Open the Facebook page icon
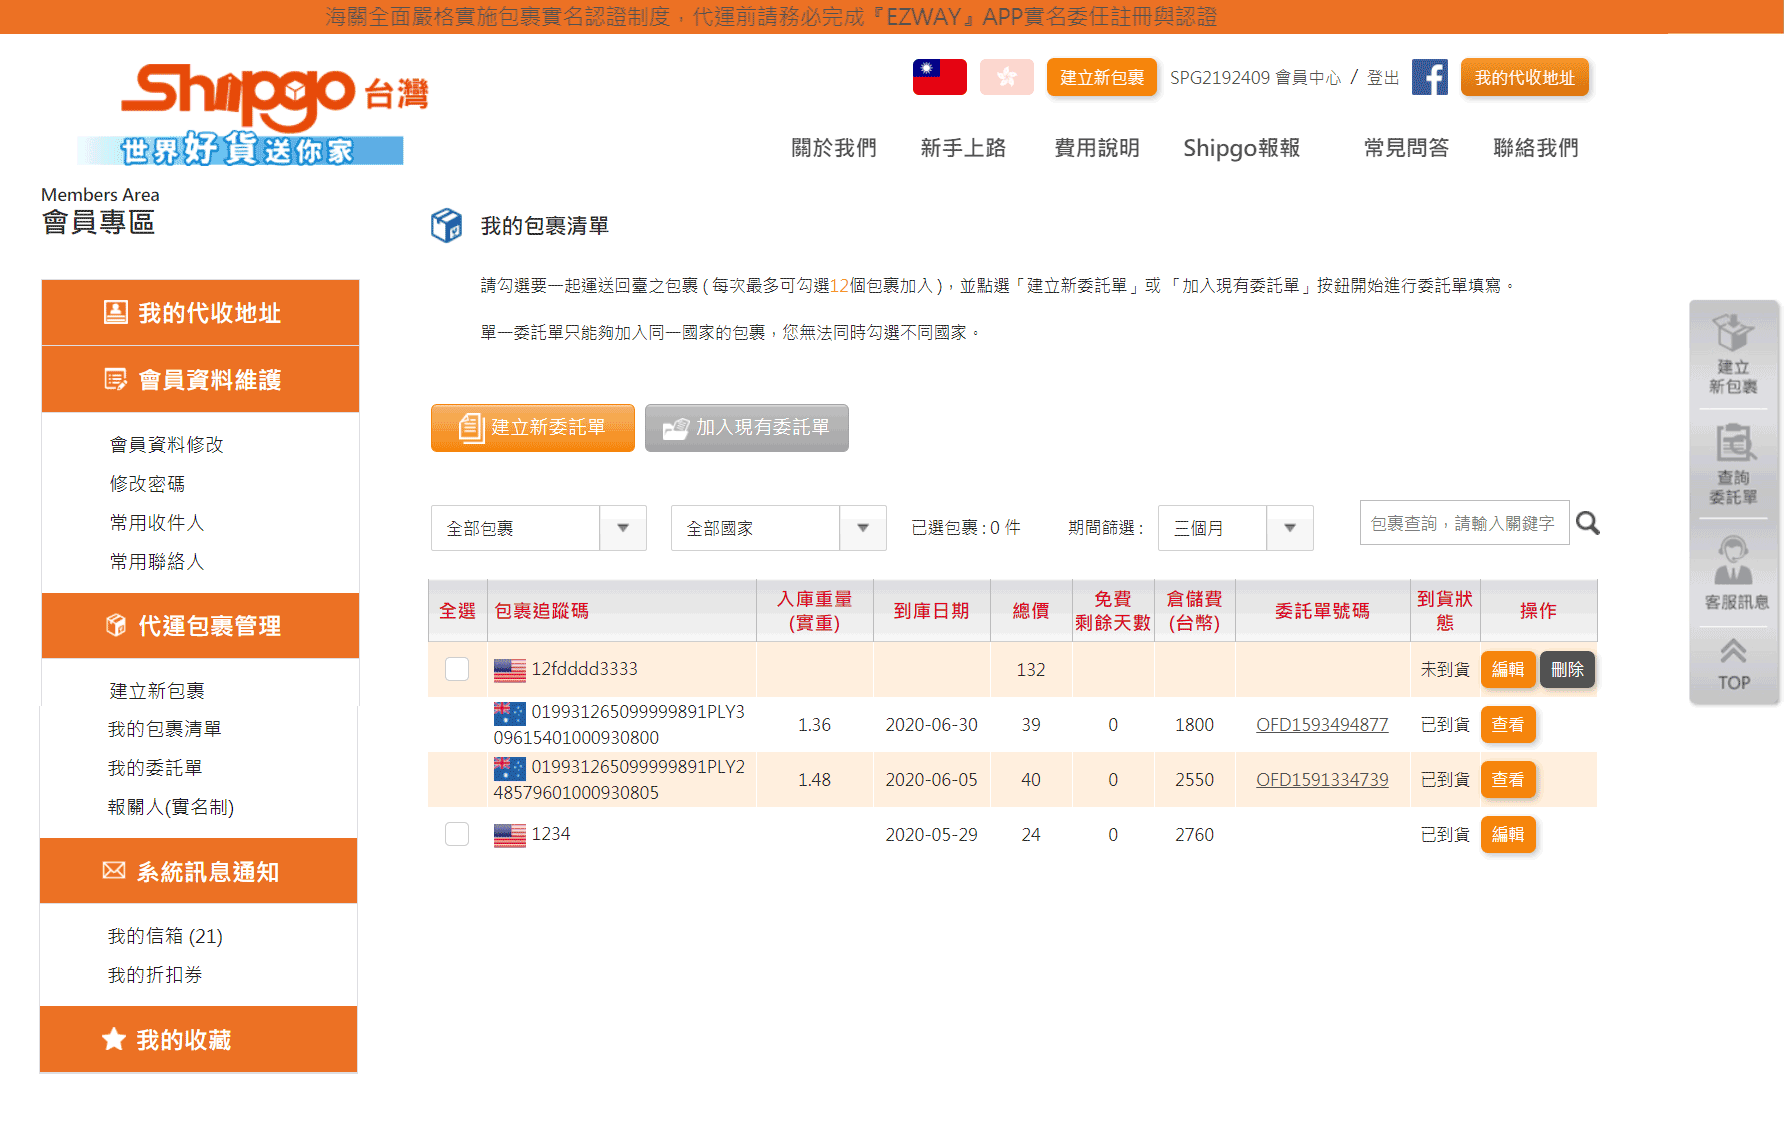 point(1429,77)
